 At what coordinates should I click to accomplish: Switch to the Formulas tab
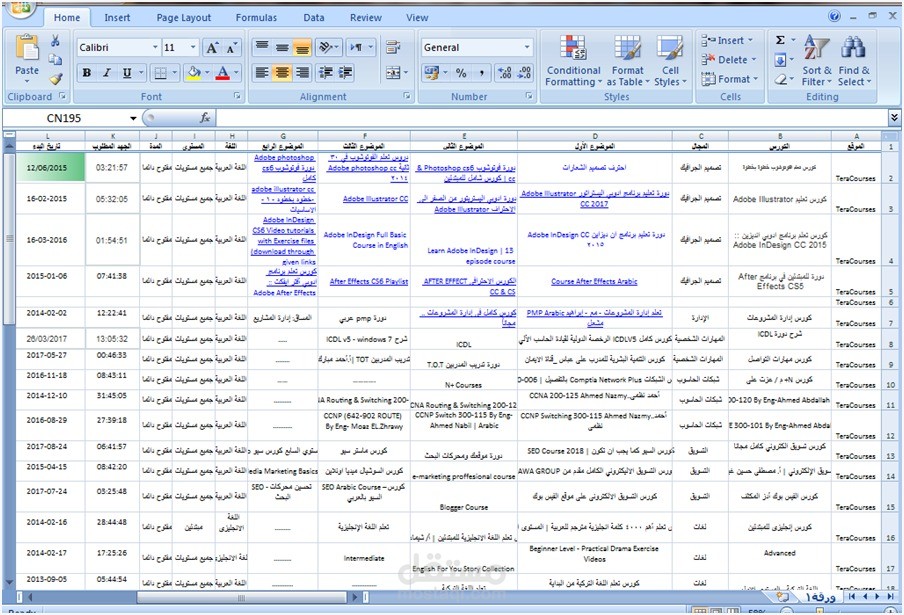pyautogui.click(x=256, y=17)
